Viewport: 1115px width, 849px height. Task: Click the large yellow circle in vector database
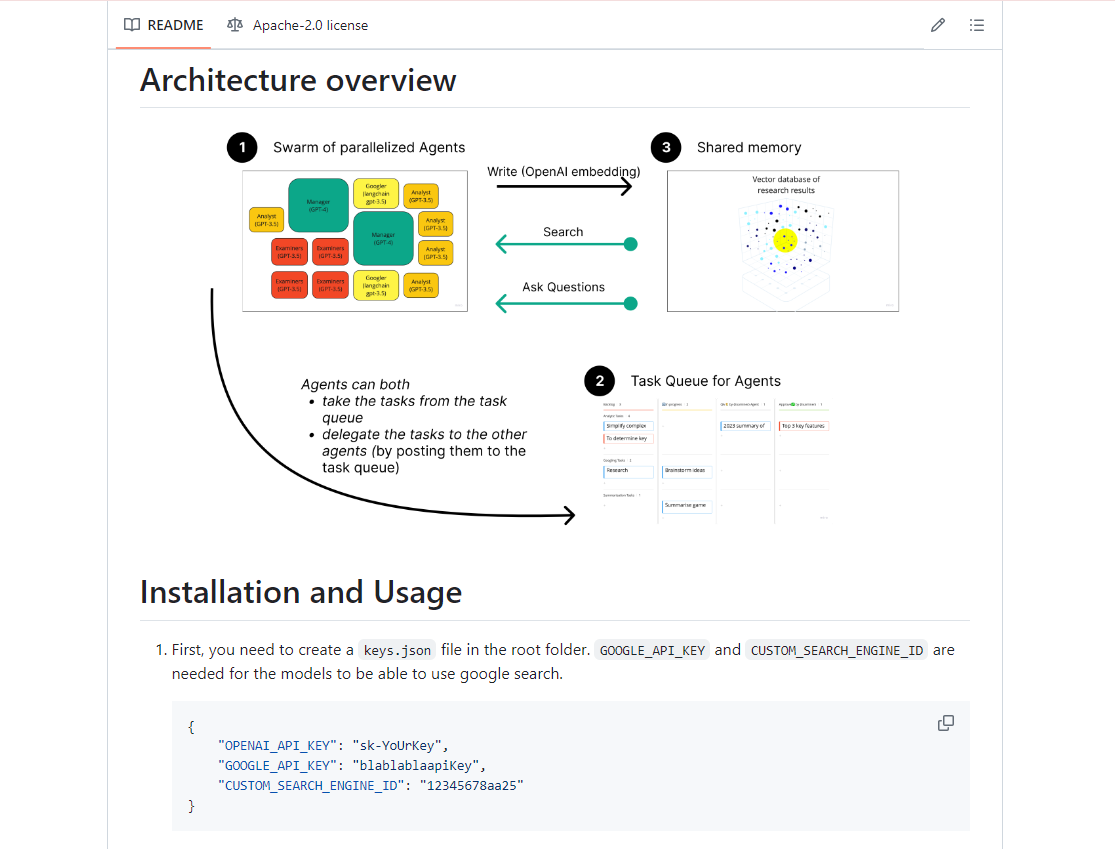tap(785, 240)
